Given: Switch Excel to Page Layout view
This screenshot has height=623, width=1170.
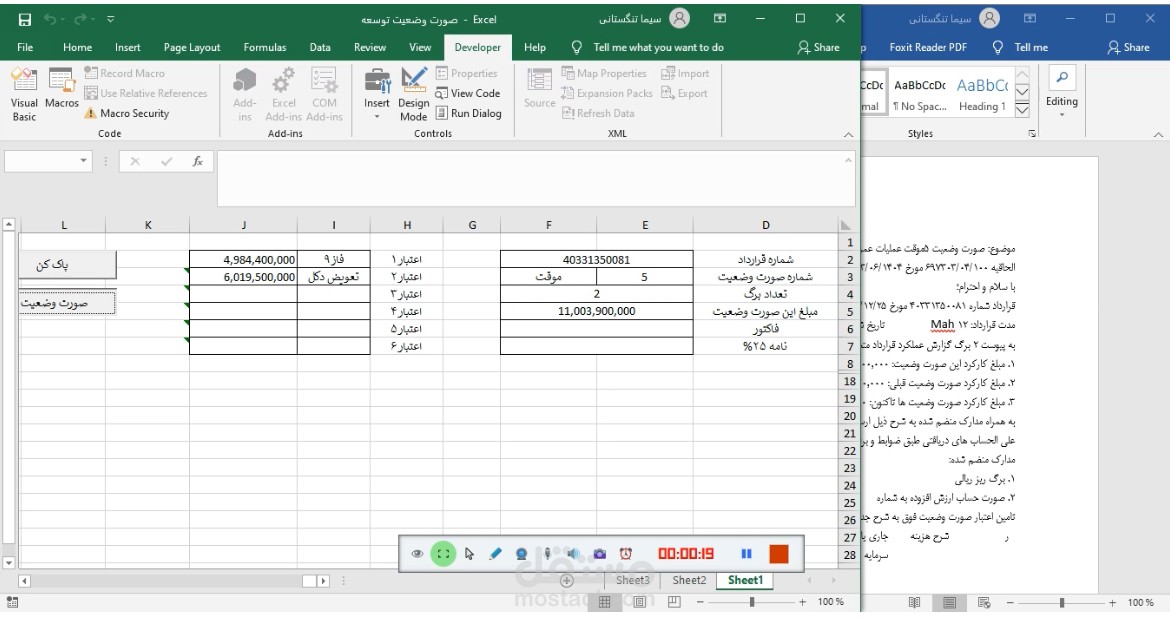Looking at the screenshot, I should 639,601.
